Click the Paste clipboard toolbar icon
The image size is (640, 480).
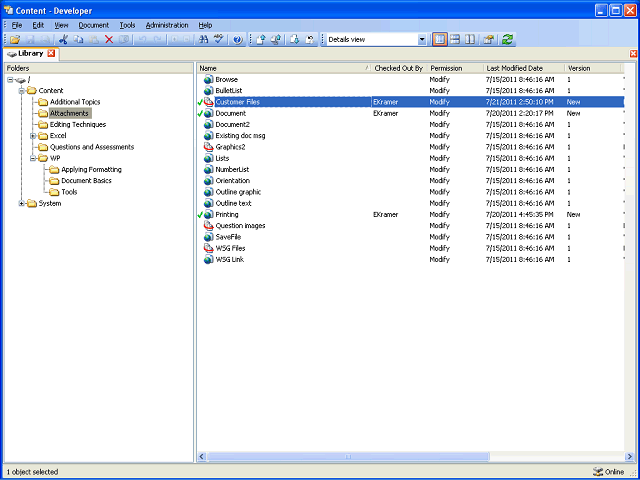pyautogui.click(x=94, y=40)
